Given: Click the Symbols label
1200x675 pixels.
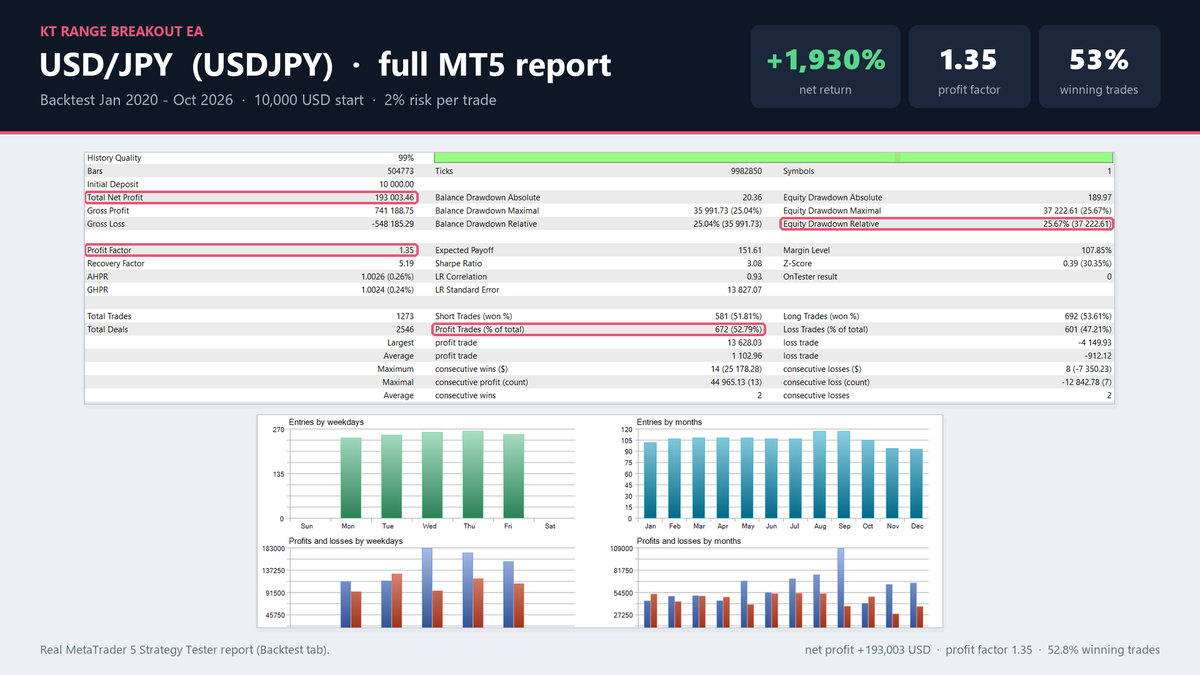Looking at the screenshot, I should (799, 171).
